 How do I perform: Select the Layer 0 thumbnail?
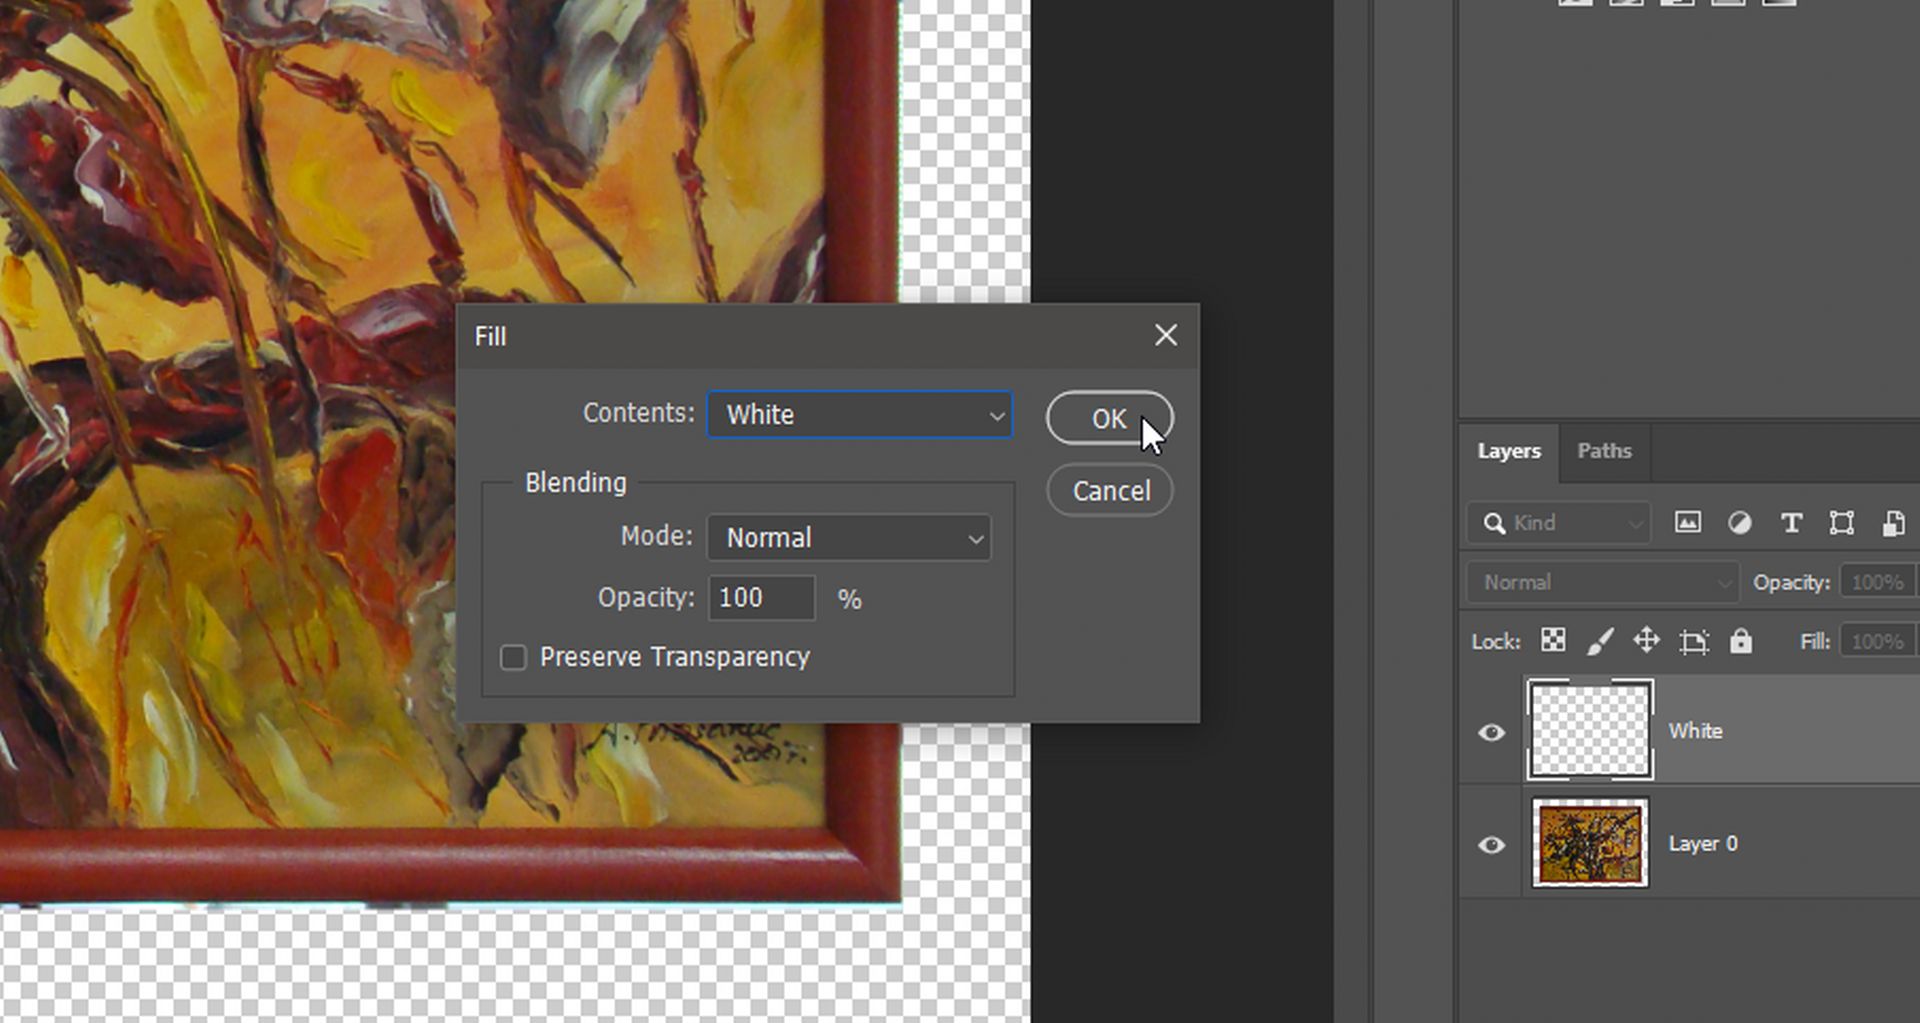1590,843
